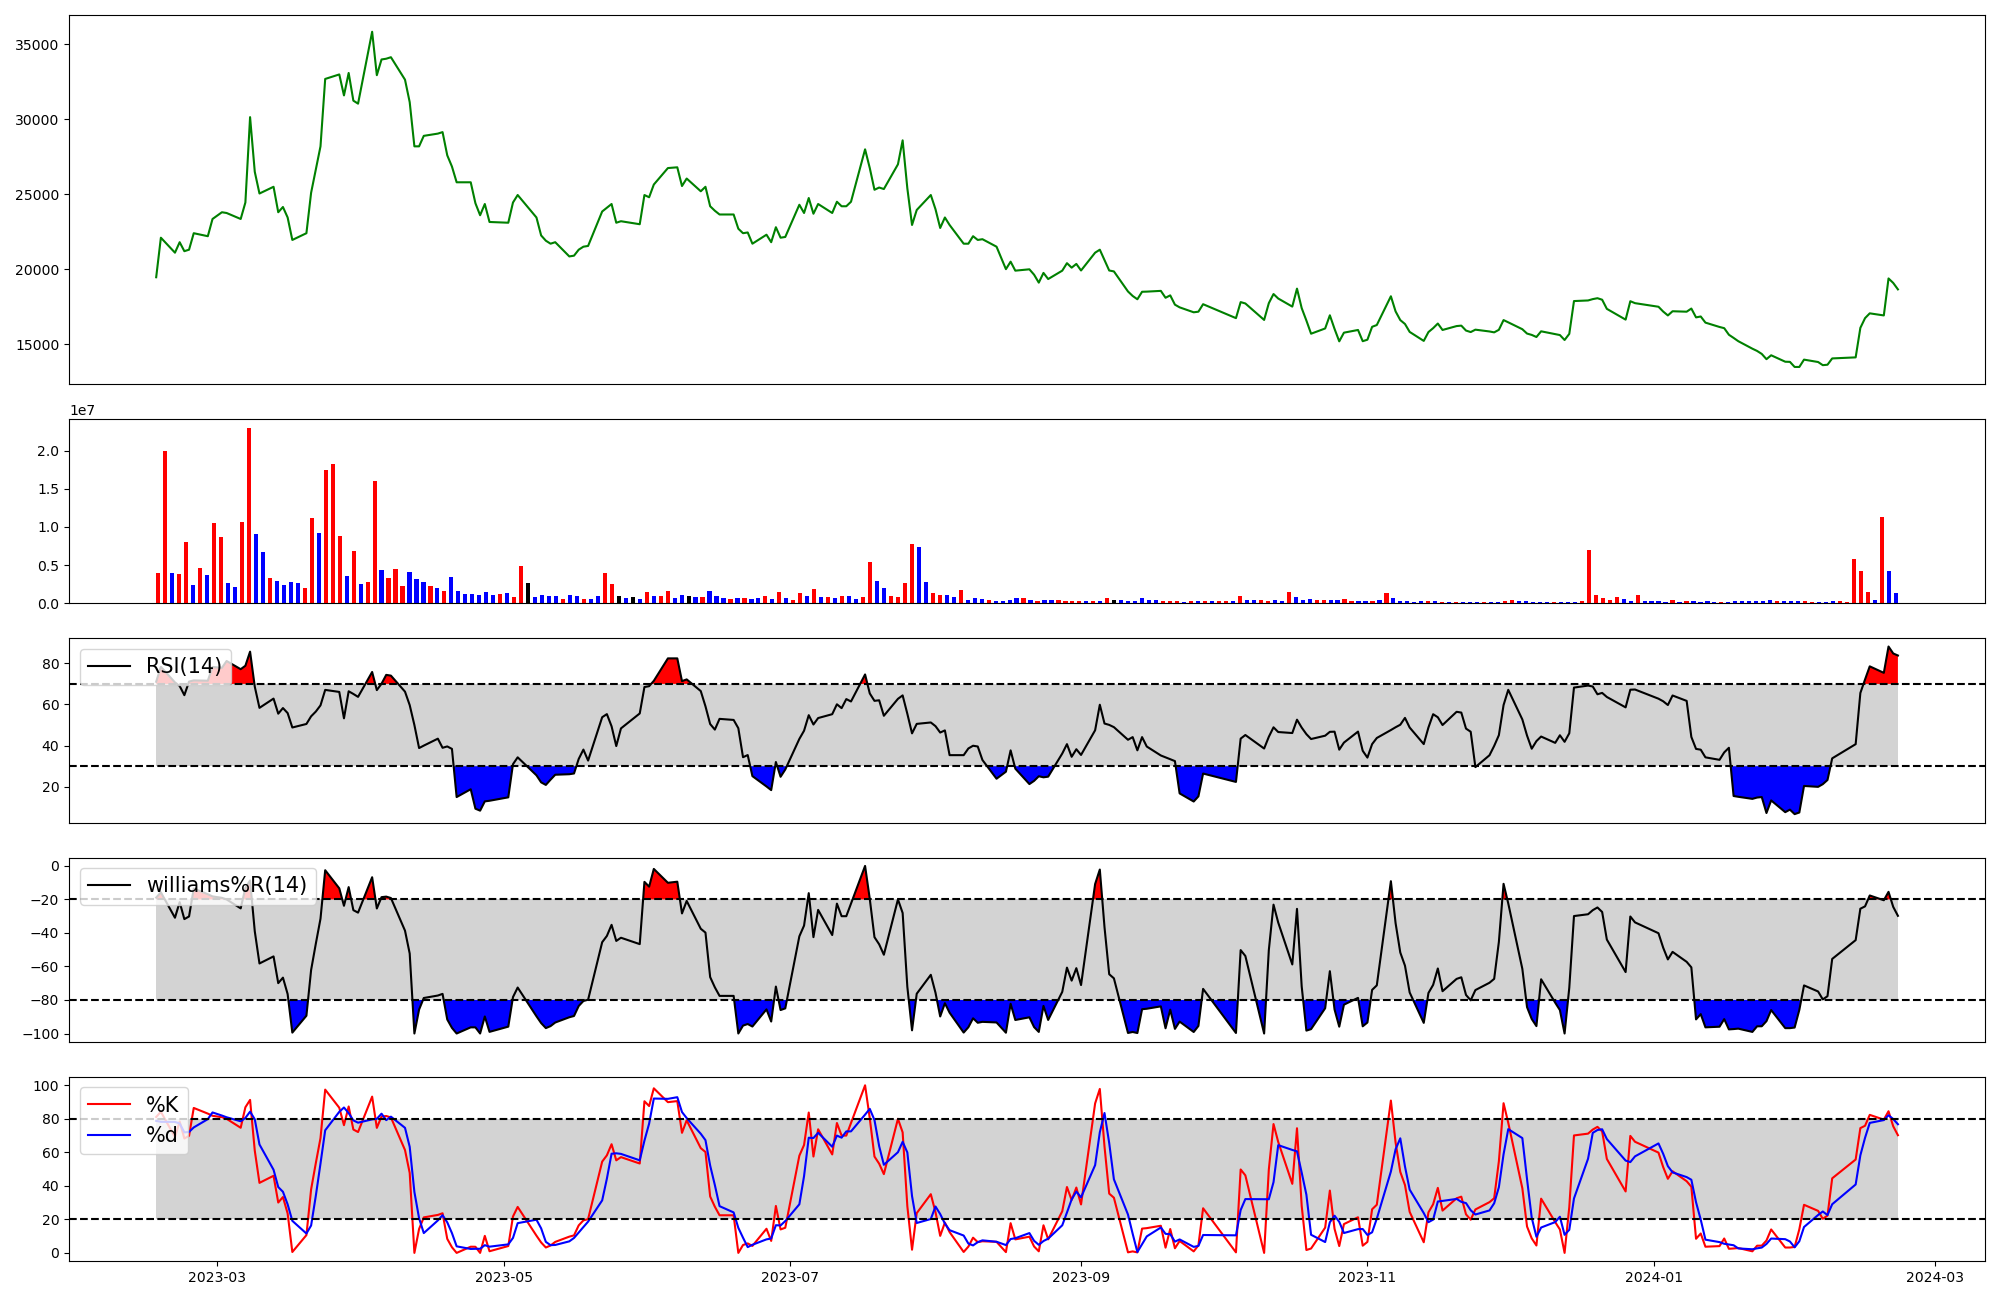Viewport: 2000px width, 1300px height.
Task: Click the williams%R(14) legend label
Action: click(226, 885)
